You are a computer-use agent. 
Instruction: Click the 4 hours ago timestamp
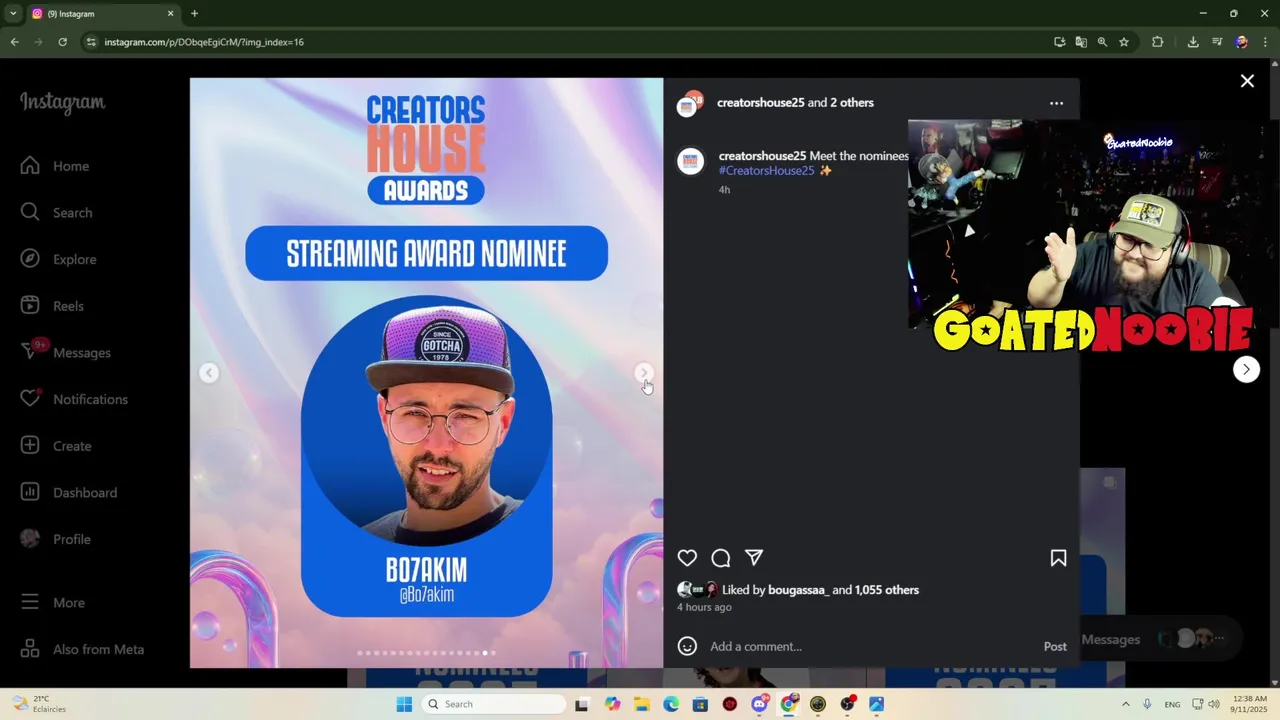[x=704, y=608]
